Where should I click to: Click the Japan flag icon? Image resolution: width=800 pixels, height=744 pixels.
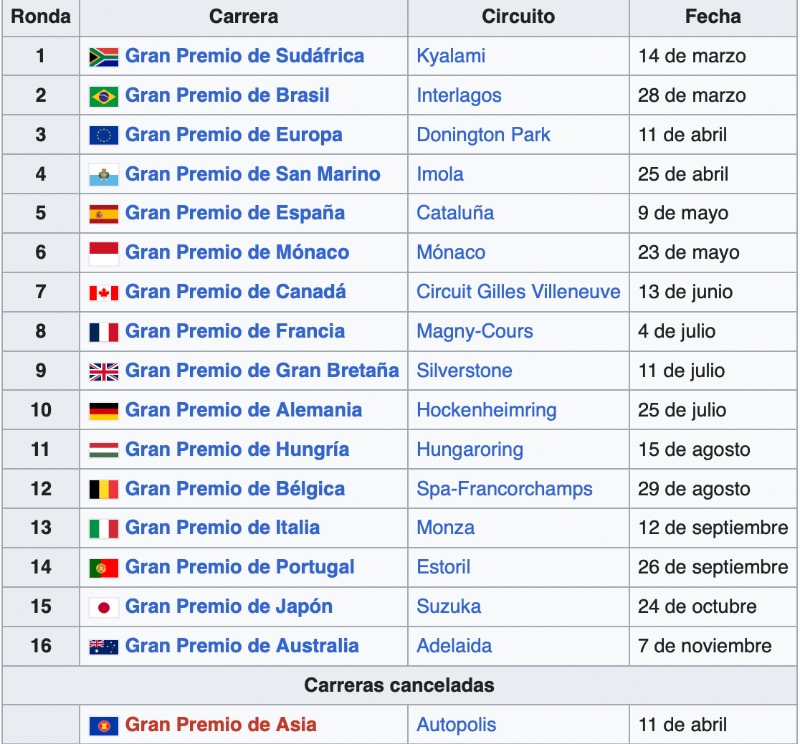(x=104, y=607)
